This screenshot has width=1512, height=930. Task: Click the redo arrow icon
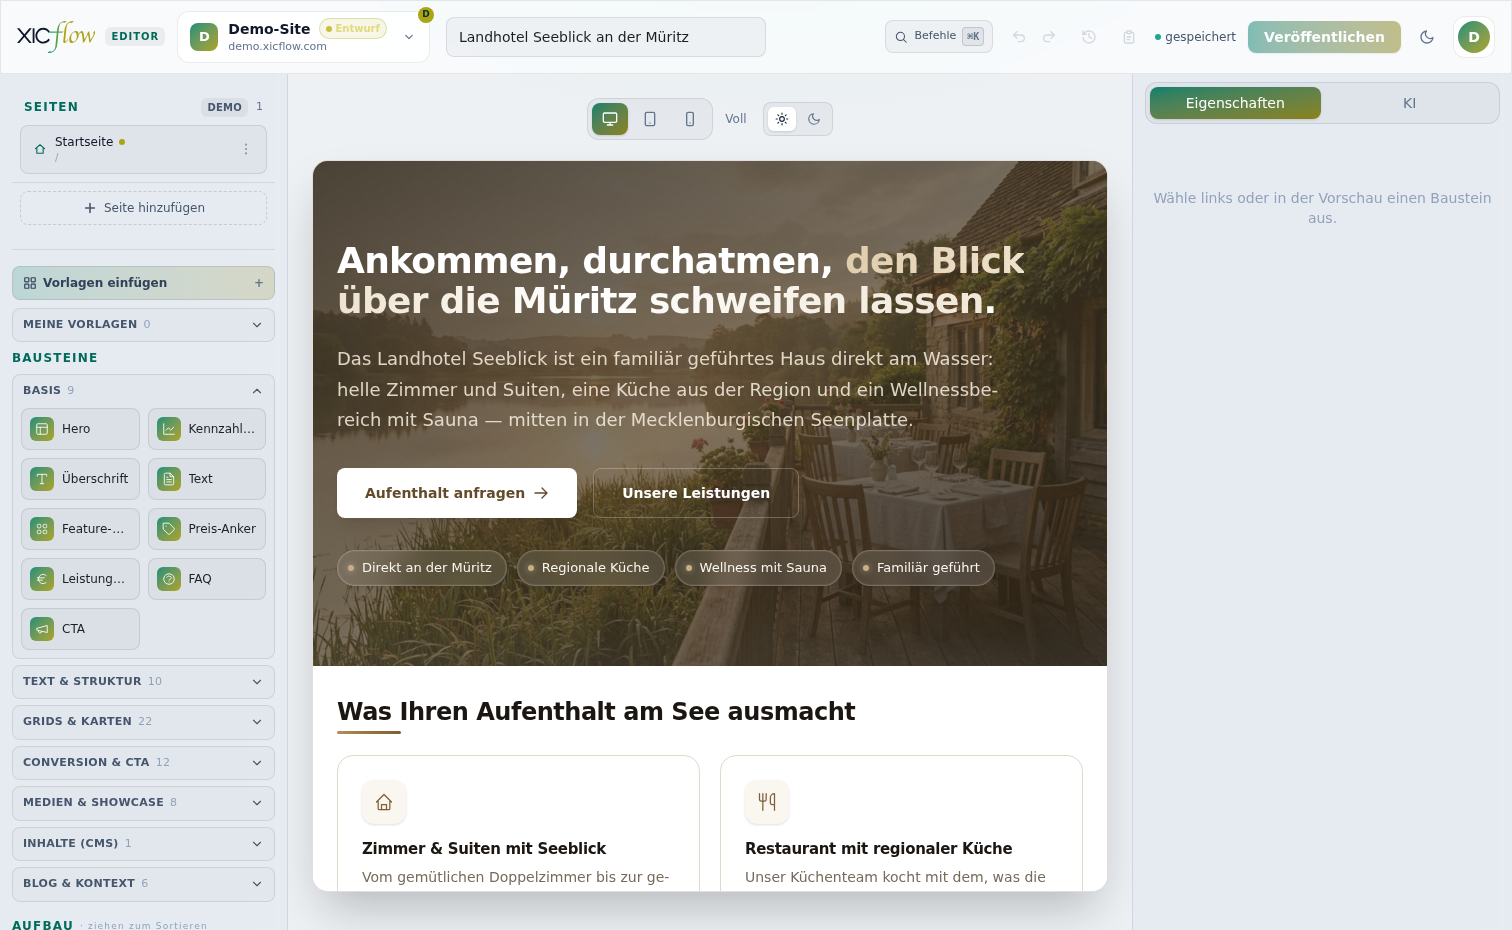click(1049, 37)
